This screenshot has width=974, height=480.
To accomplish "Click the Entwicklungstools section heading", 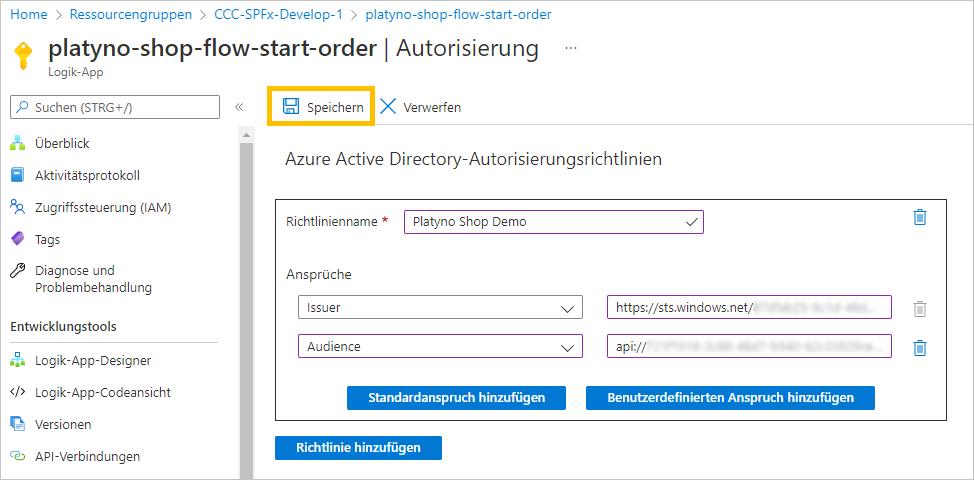I will [x=63, y=327].
